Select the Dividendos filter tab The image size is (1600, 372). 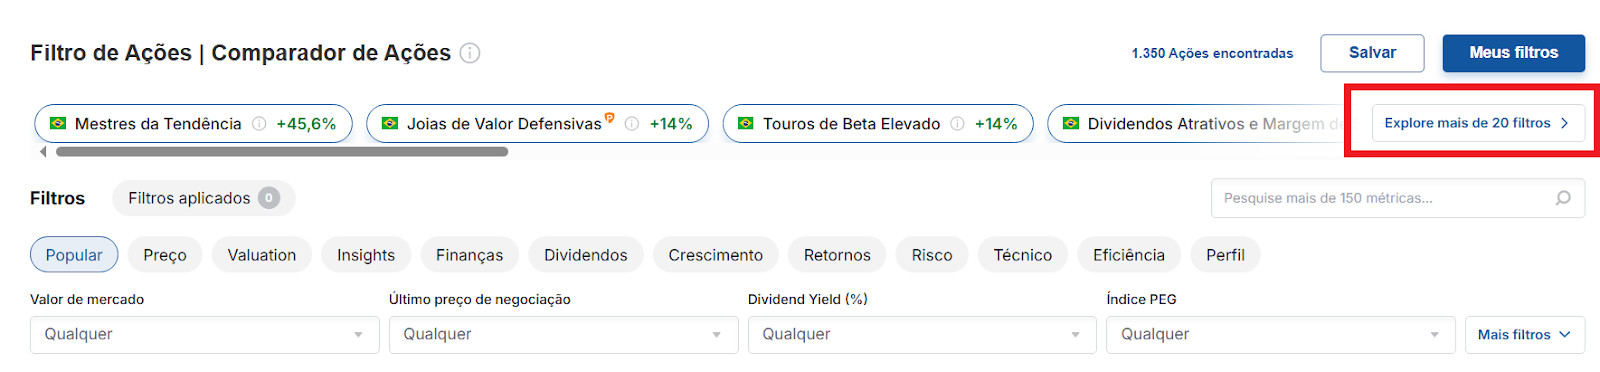[x=586, y=255]
